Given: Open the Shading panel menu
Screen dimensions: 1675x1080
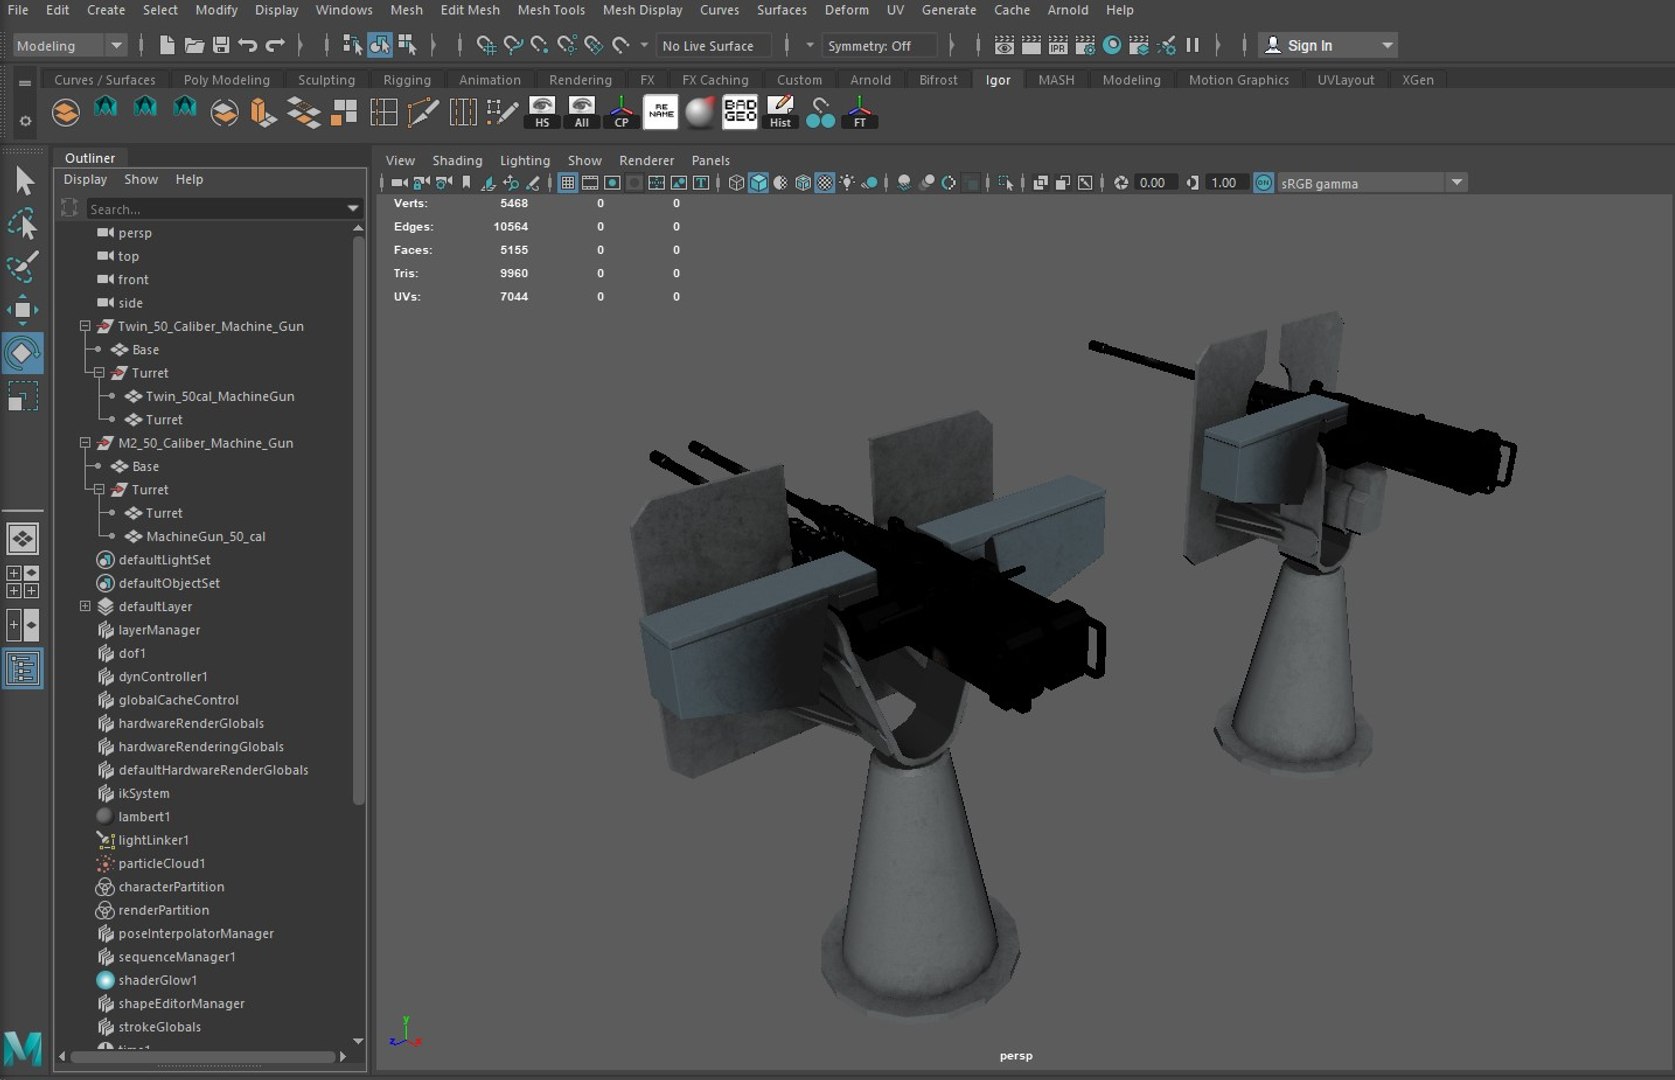Looking at the screenshot, I should 457,160.
